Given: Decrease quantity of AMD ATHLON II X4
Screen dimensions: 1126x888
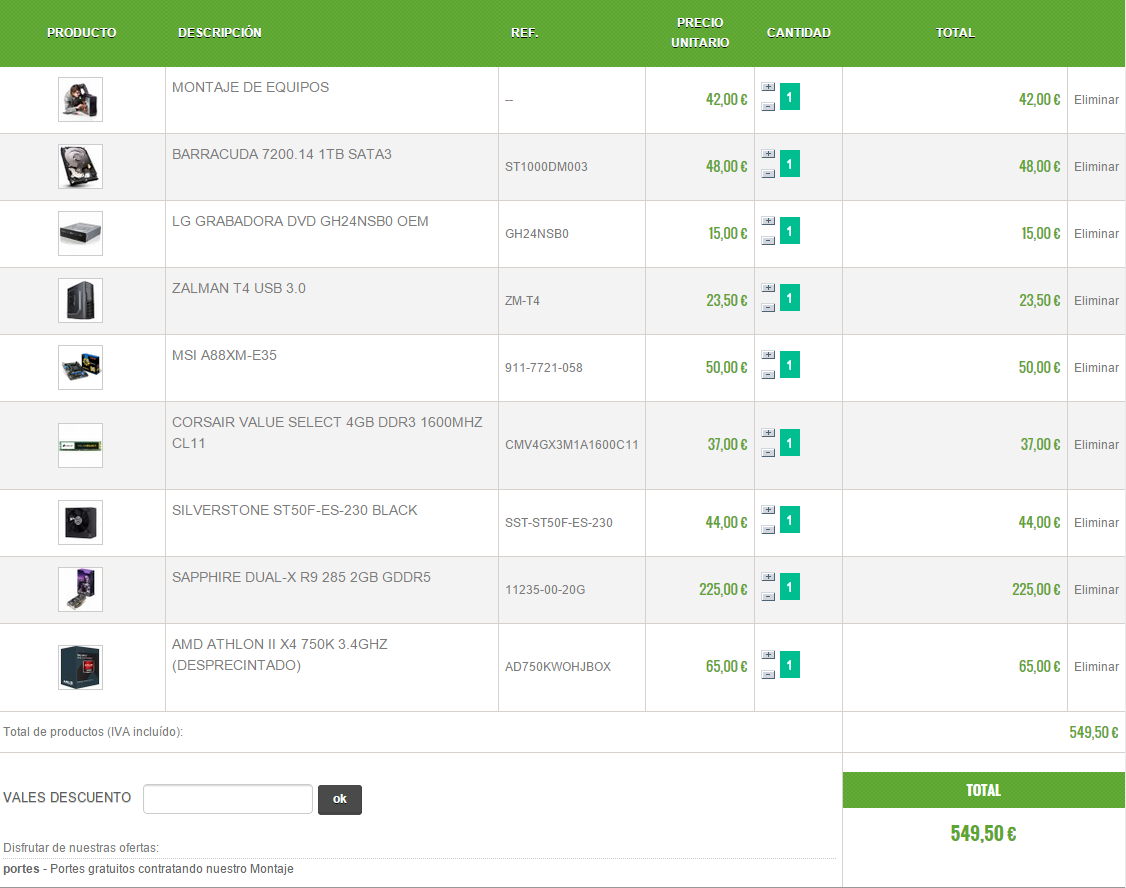Looking at the screenshot, I should [x=768, y=675].
